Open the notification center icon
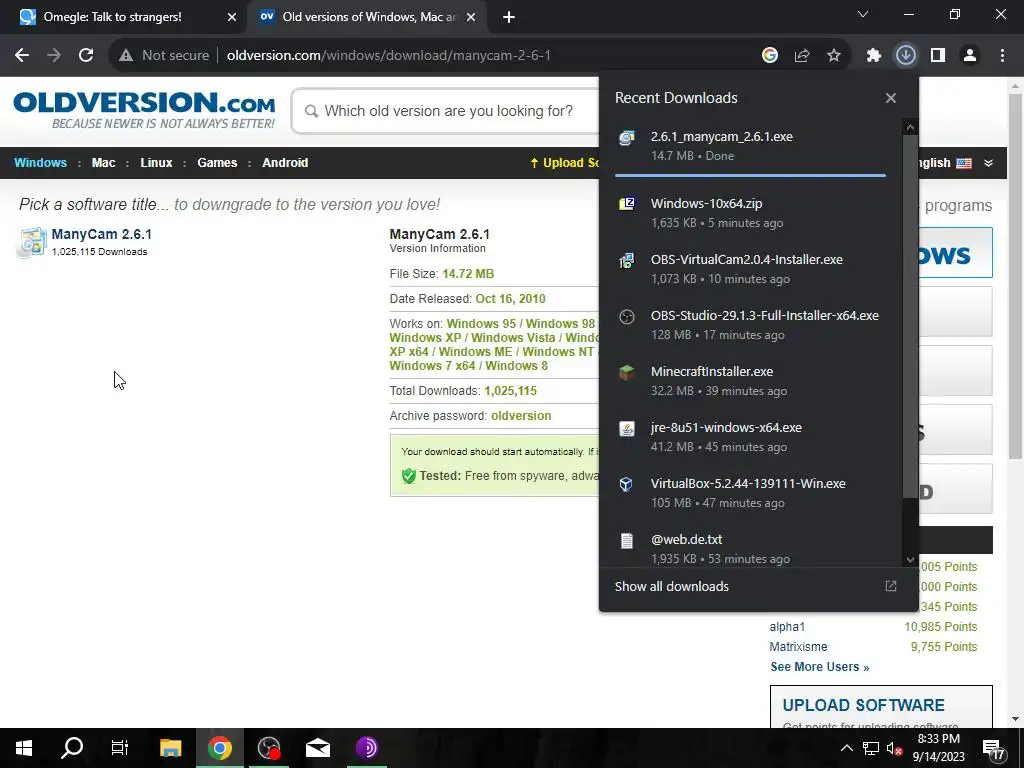Image resolution: width=1024 pixels, height=768 pixels. pos(993,748)
